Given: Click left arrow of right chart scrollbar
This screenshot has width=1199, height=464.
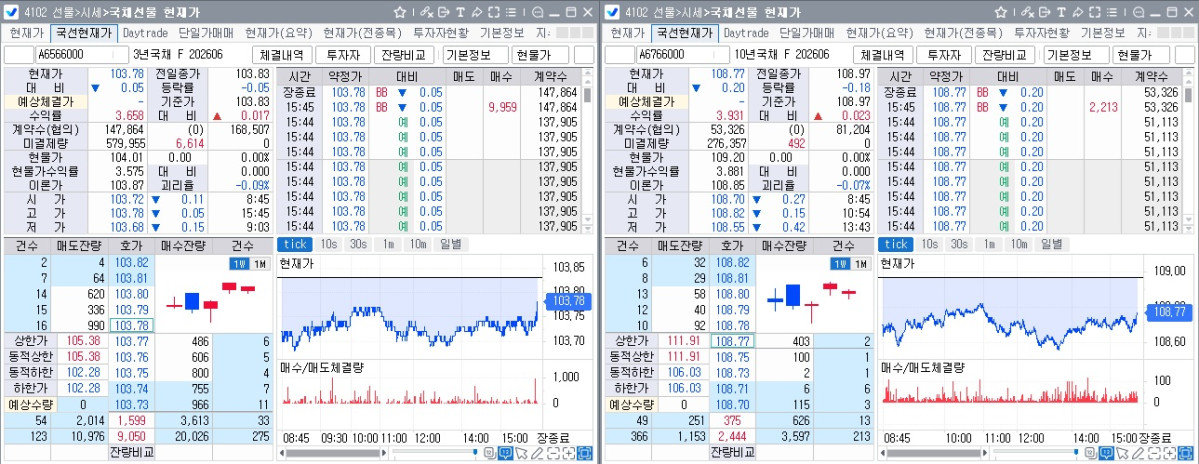Looking at the screenshot, I should pos(882,453).
